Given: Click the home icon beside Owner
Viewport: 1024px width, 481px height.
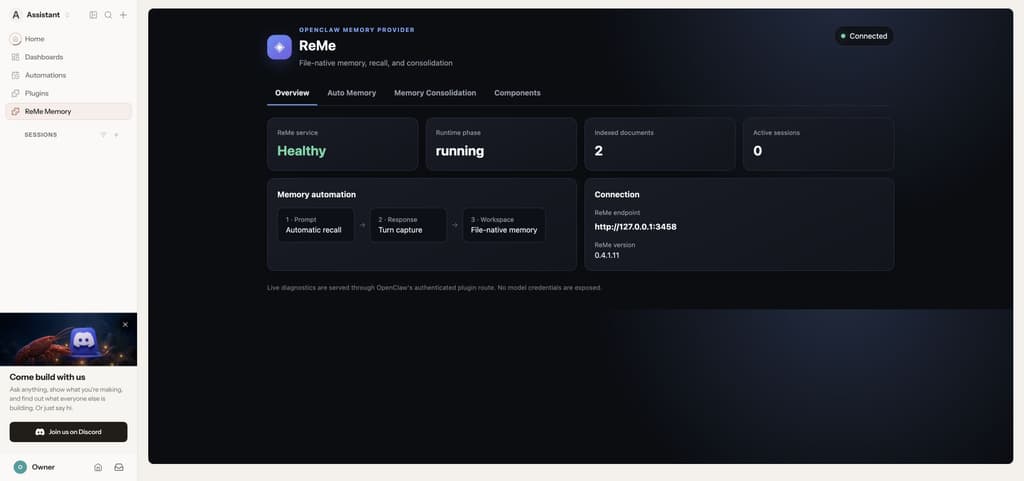Looking at the screenshot, I should [98, 467].
